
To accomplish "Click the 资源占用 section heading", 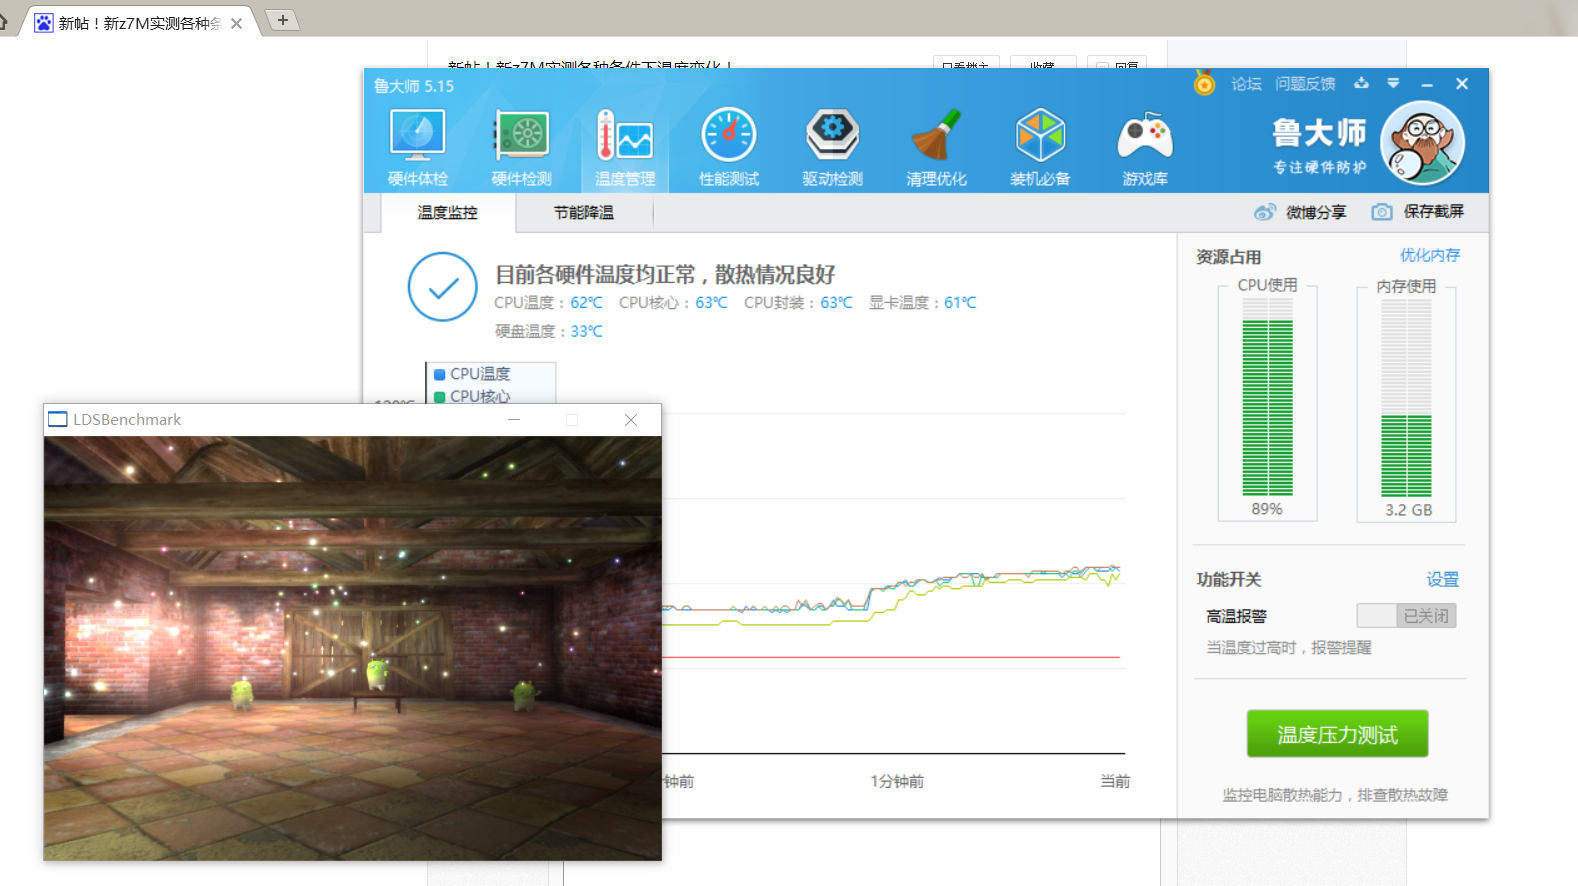I will (1228, 257).
